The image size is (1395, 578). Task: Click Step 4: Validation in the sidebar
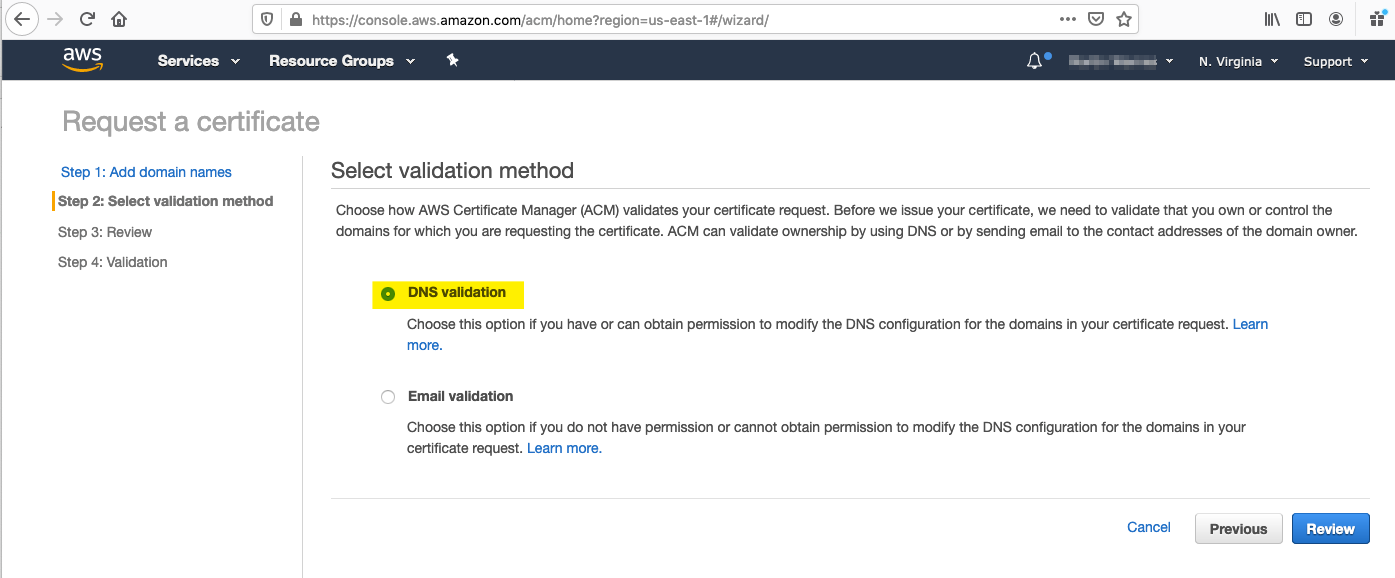113,262
